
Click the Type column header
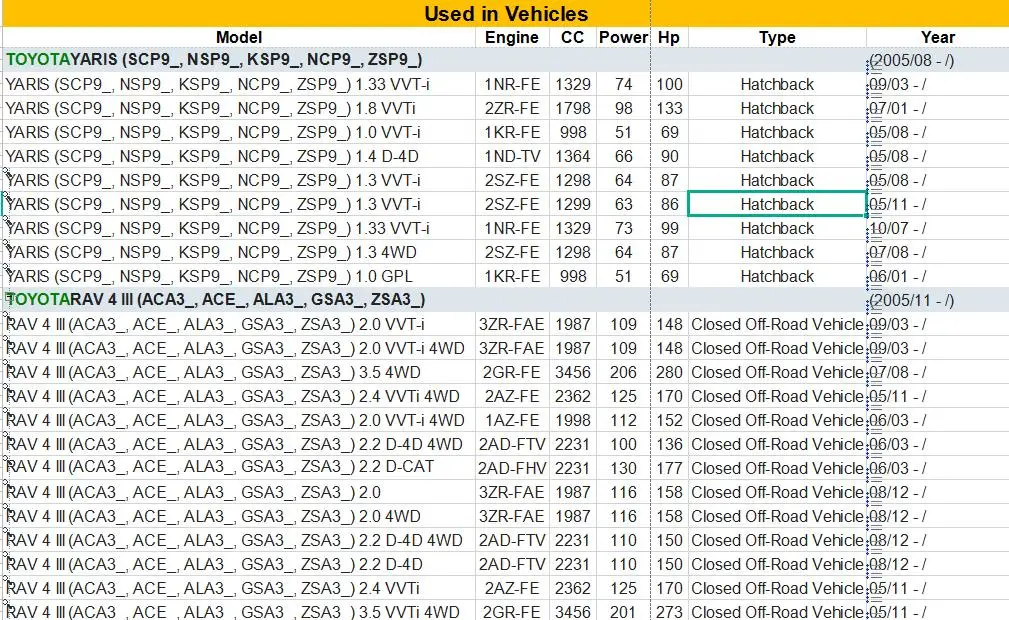tap(777, 37)
